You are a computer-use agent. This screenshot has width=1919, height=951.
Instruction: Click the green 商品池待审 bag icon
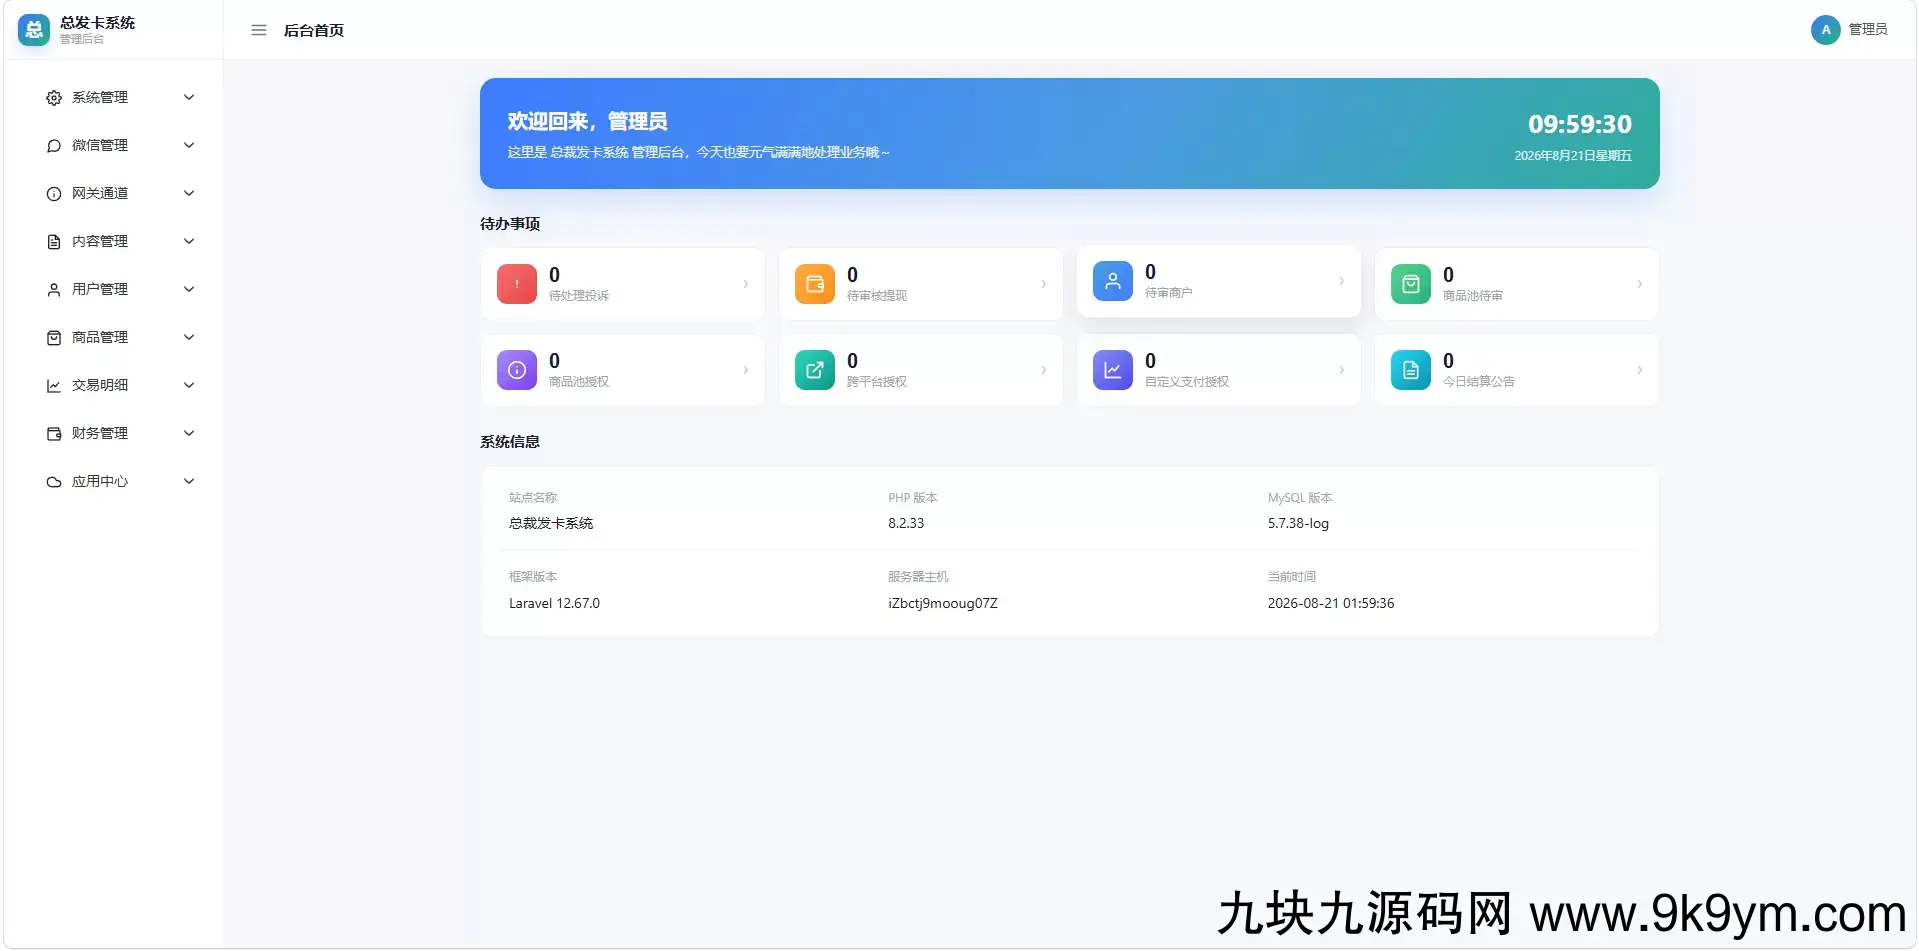coord(1411,284)
